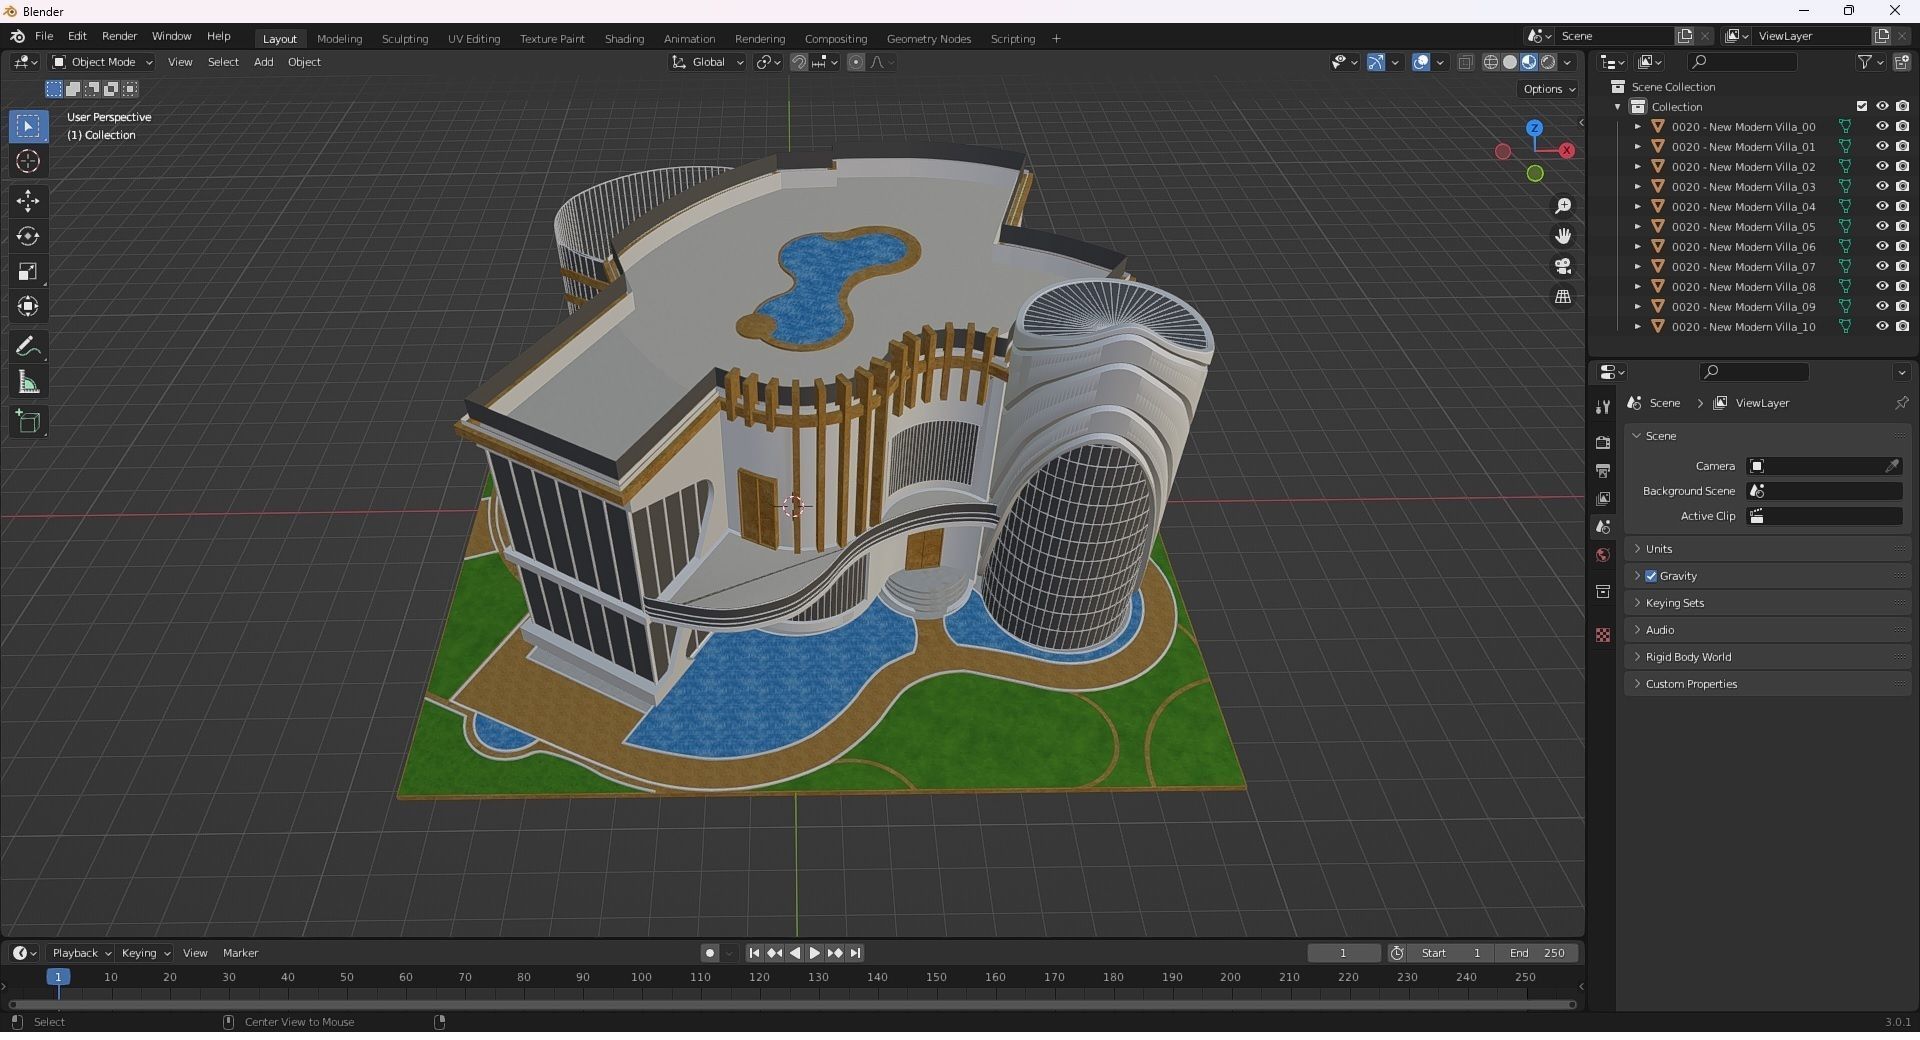Open the Collection properties tab
Screen dimensions: 1920x1040
(x=1603, y=591)
